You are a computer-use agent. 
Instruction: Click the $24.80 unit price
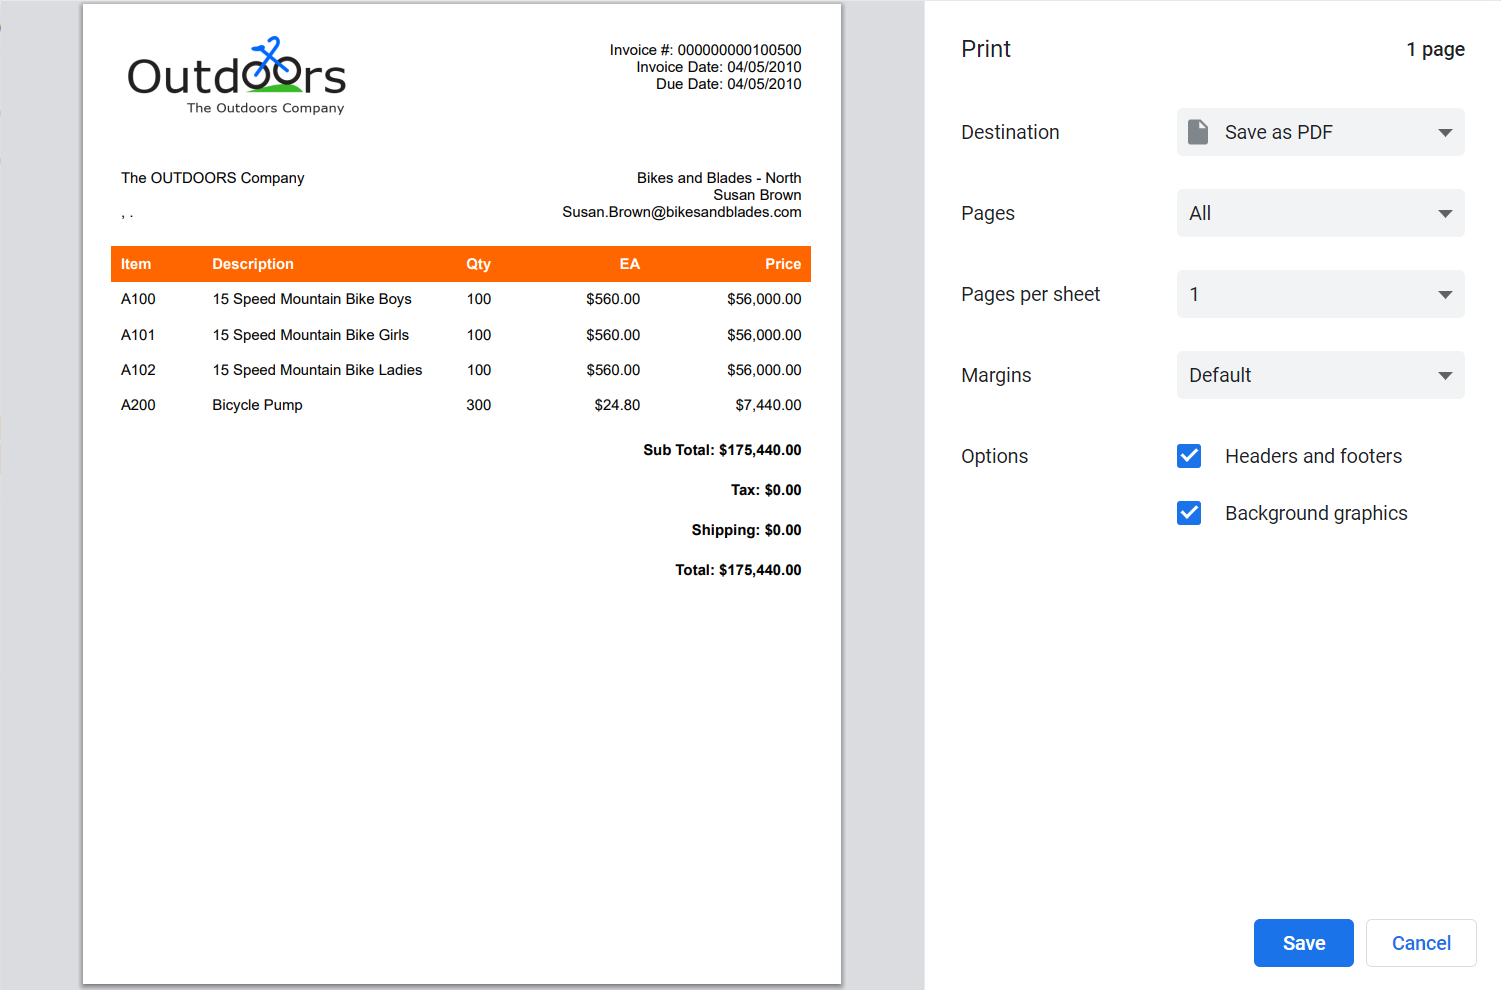[617, 405]
